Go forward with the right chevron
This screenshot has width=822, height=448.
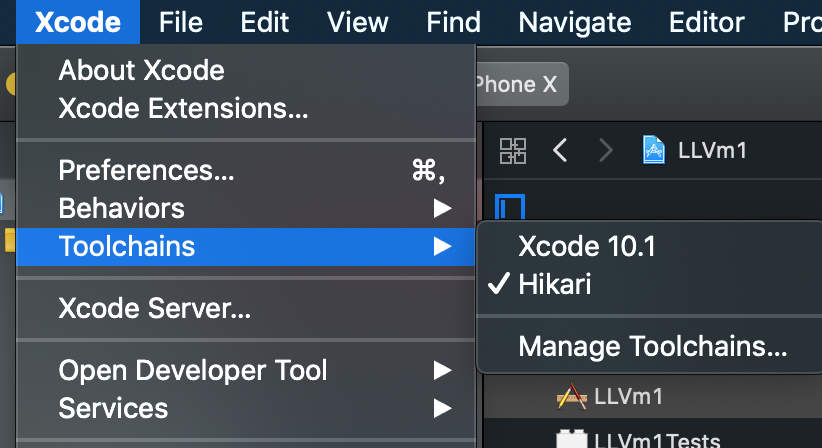[x=605, y=150]
